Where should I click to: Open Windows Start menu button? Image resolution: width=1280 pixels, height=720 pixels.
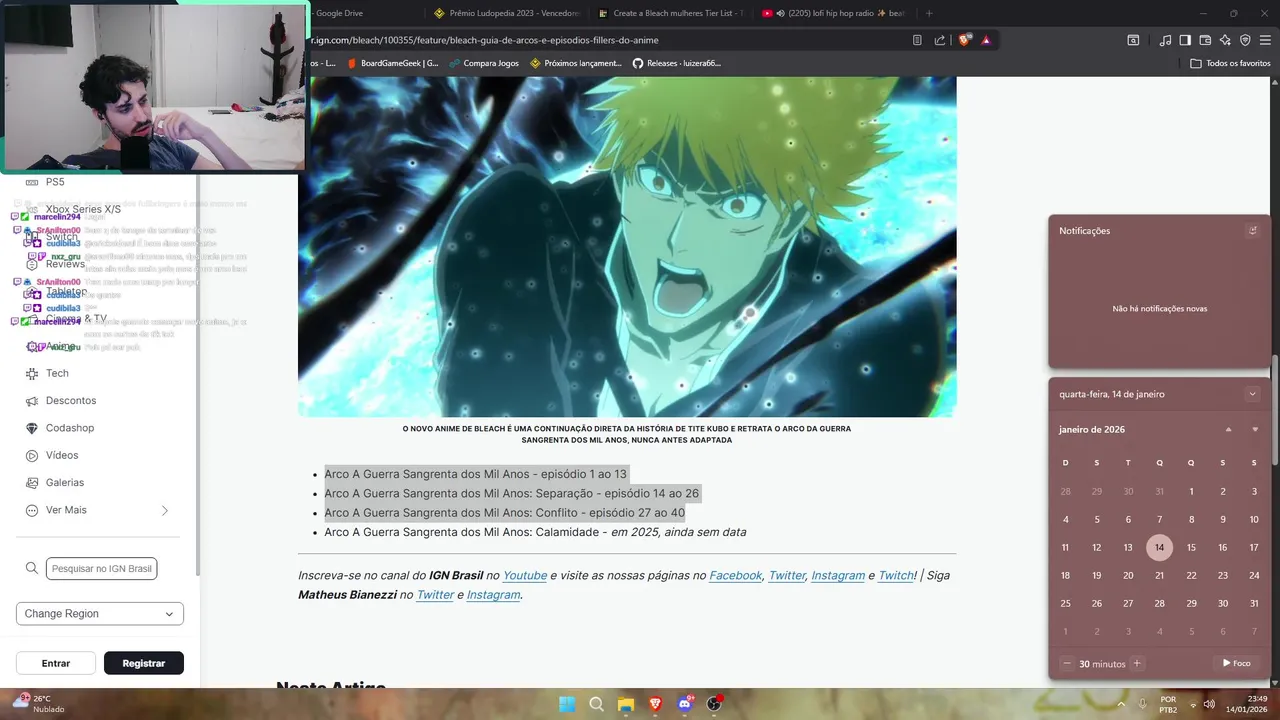(567, 704)
